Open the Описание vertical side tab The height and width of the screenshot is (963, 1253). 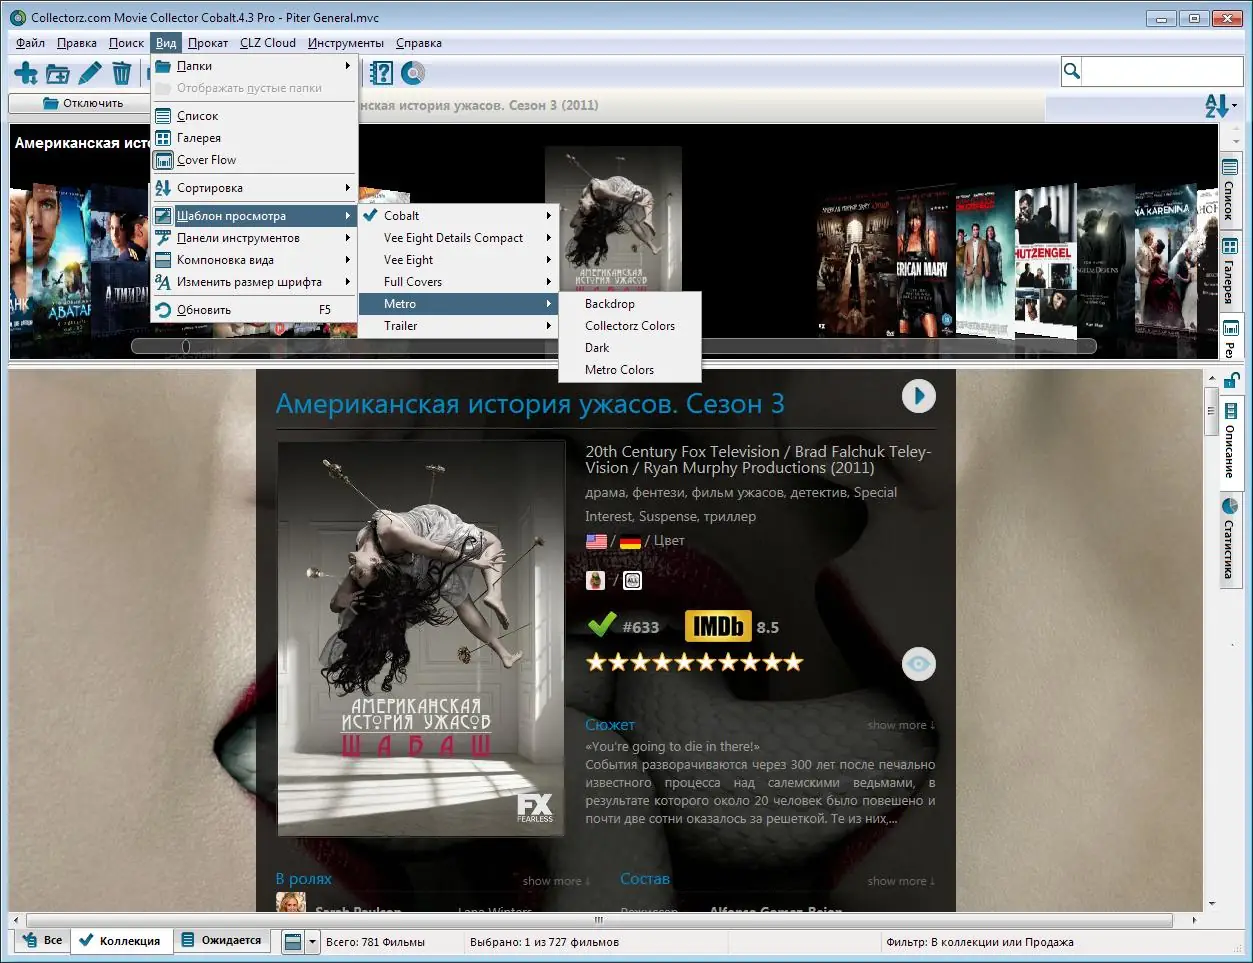pos(1230,442)
